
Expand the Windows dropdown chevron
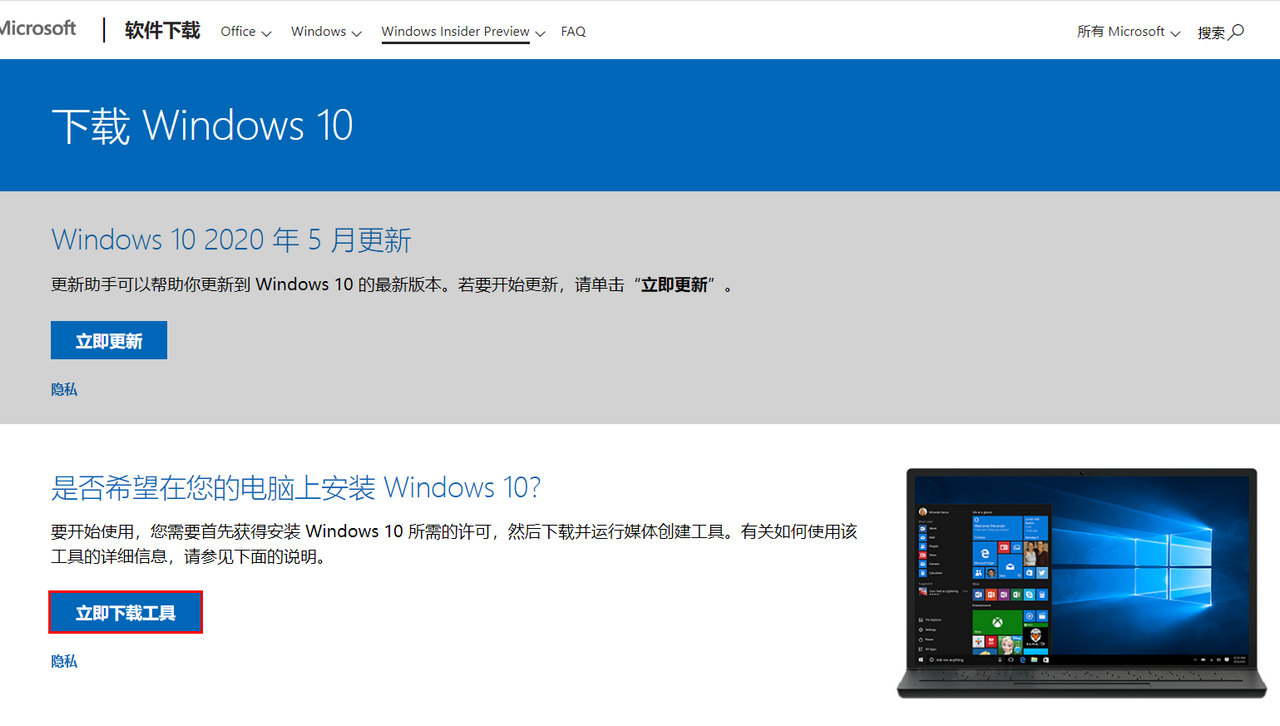(x=356, y=33)
